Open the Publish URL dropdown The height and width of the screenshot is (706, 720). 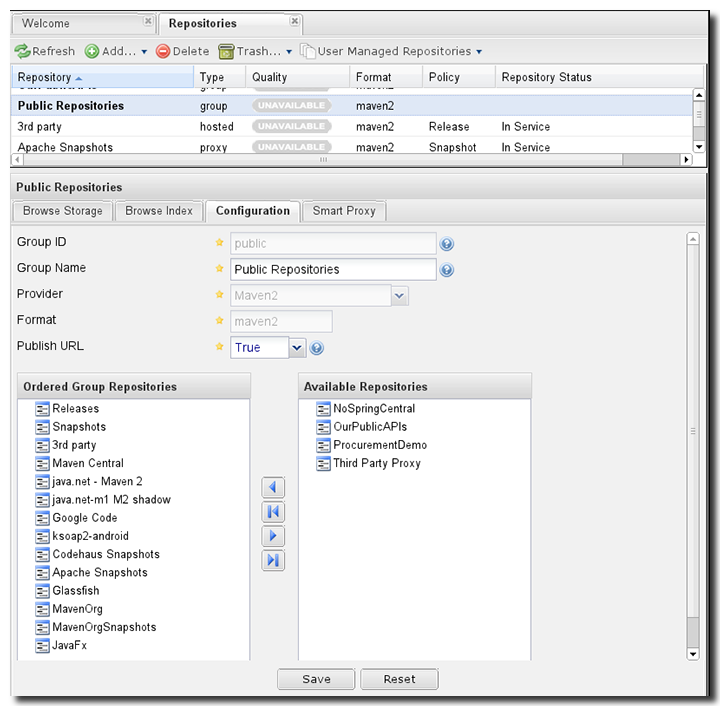(x=297, y=347)
